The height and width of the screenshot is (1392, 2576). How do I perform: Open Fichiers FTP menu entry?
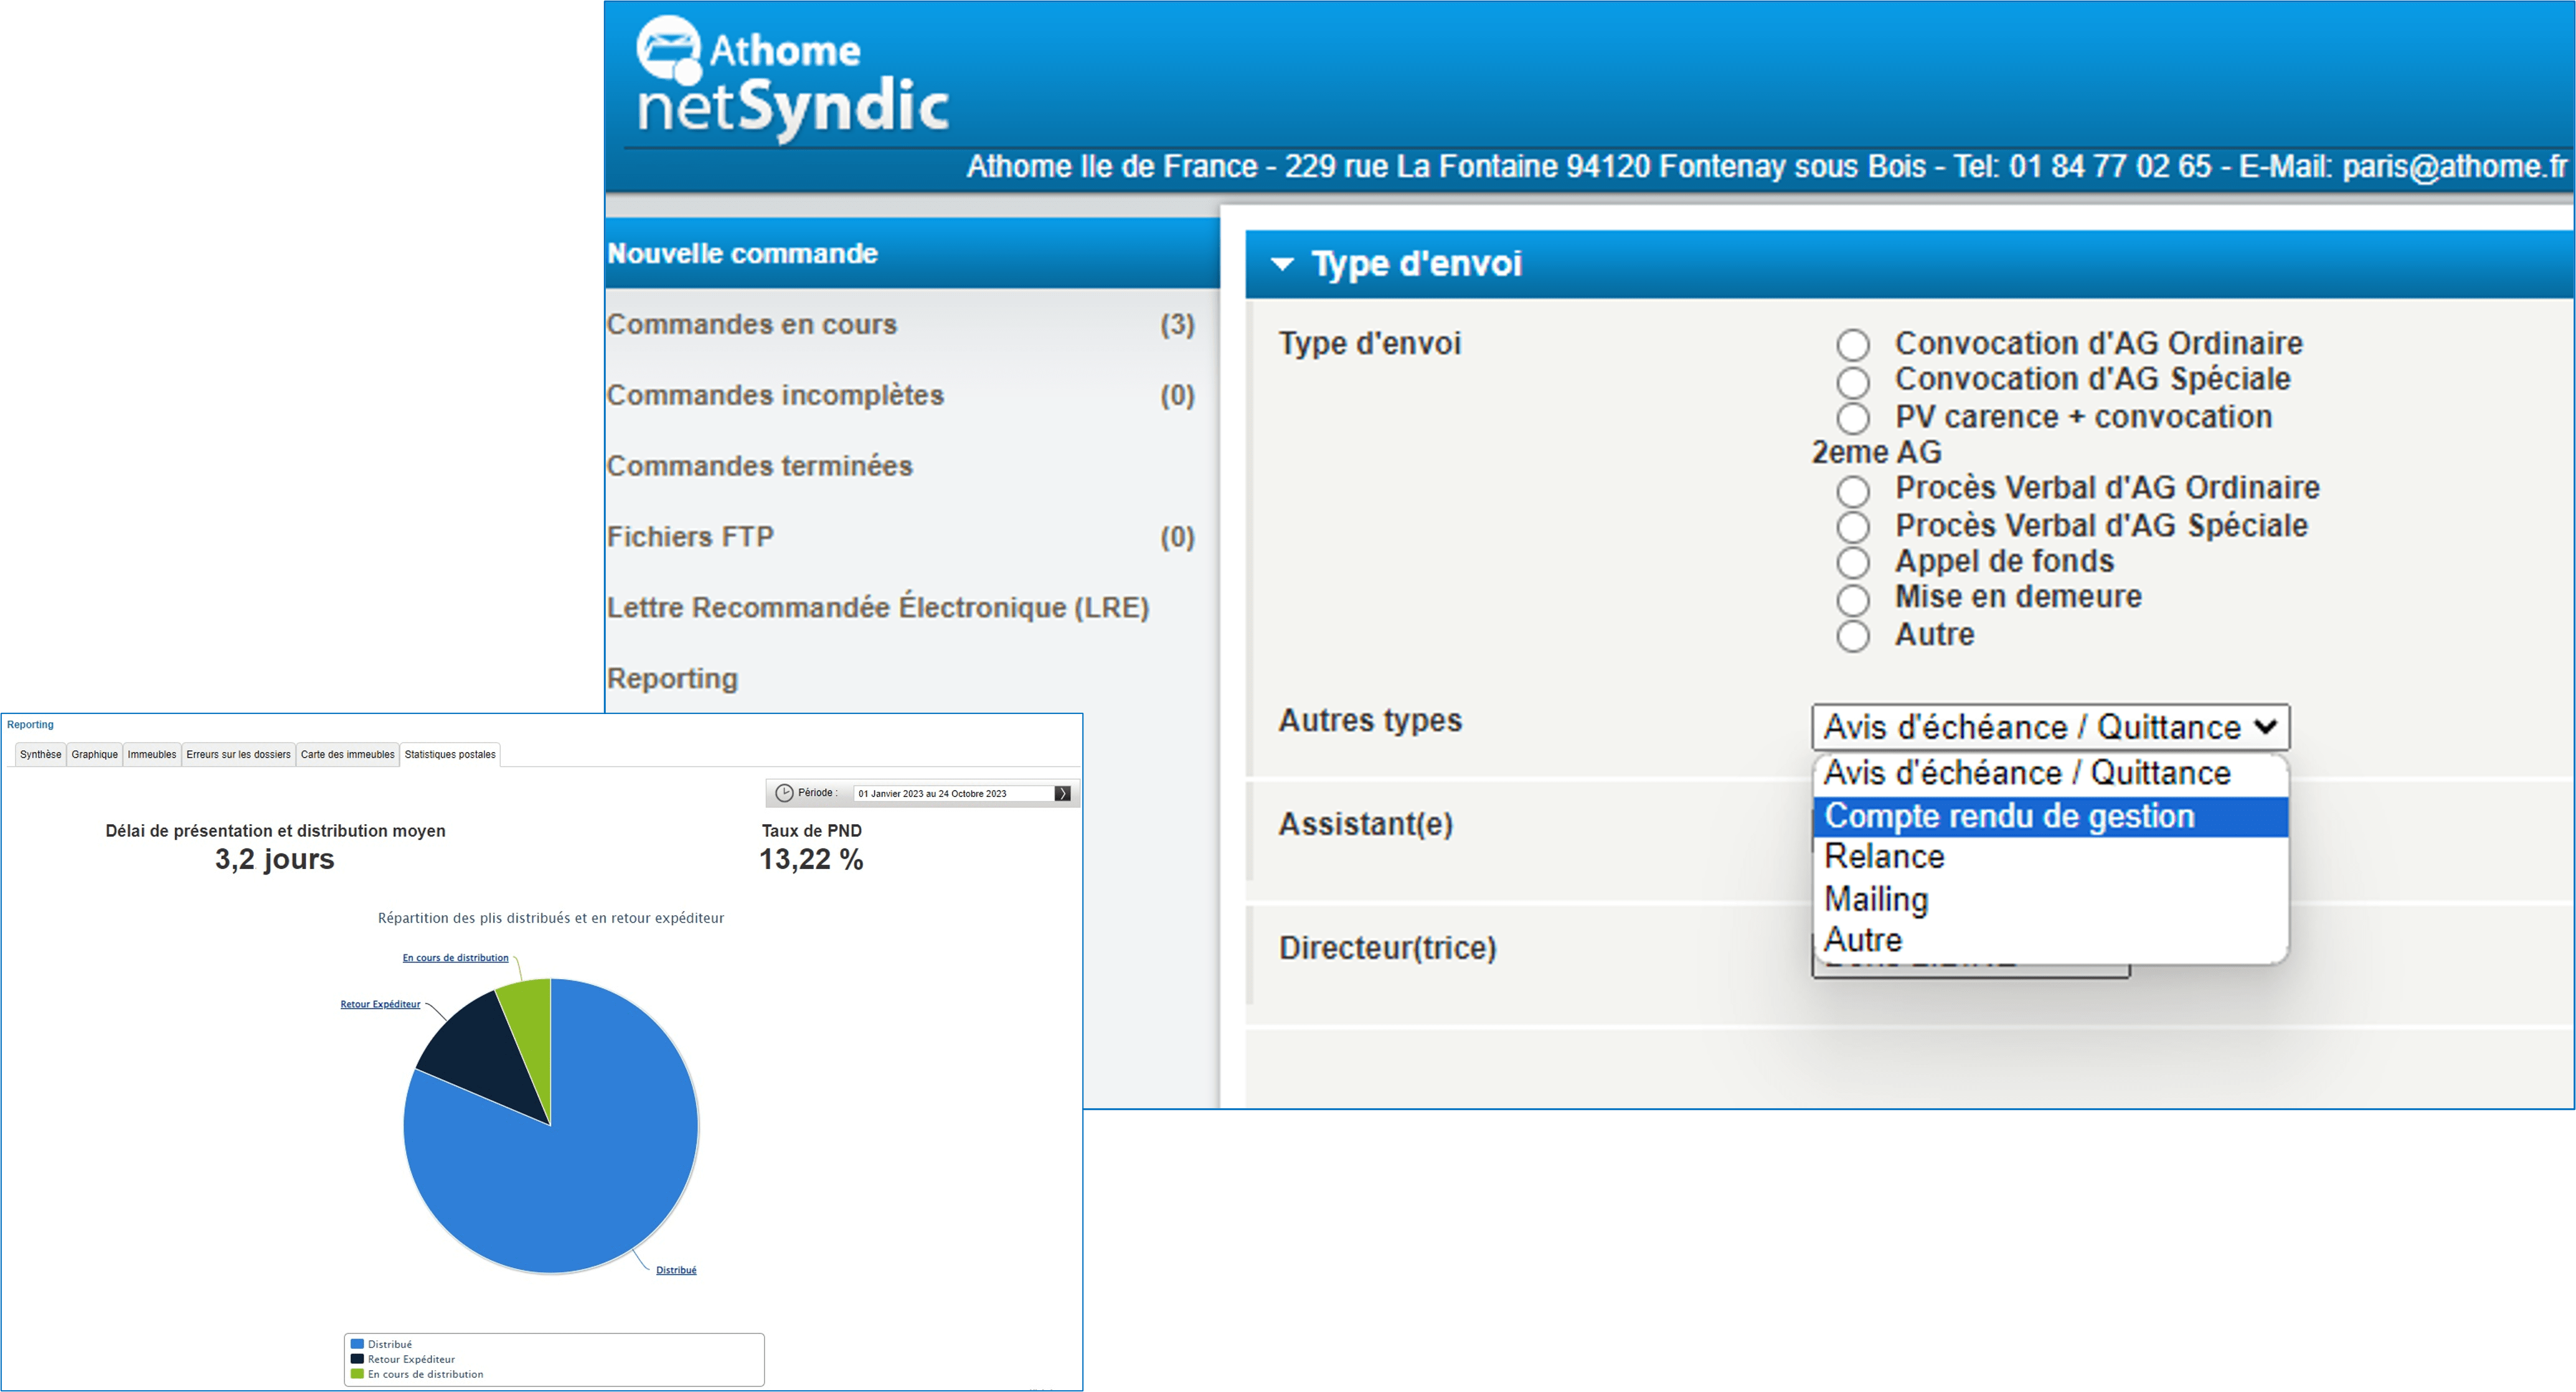click(x=690, y=537)
